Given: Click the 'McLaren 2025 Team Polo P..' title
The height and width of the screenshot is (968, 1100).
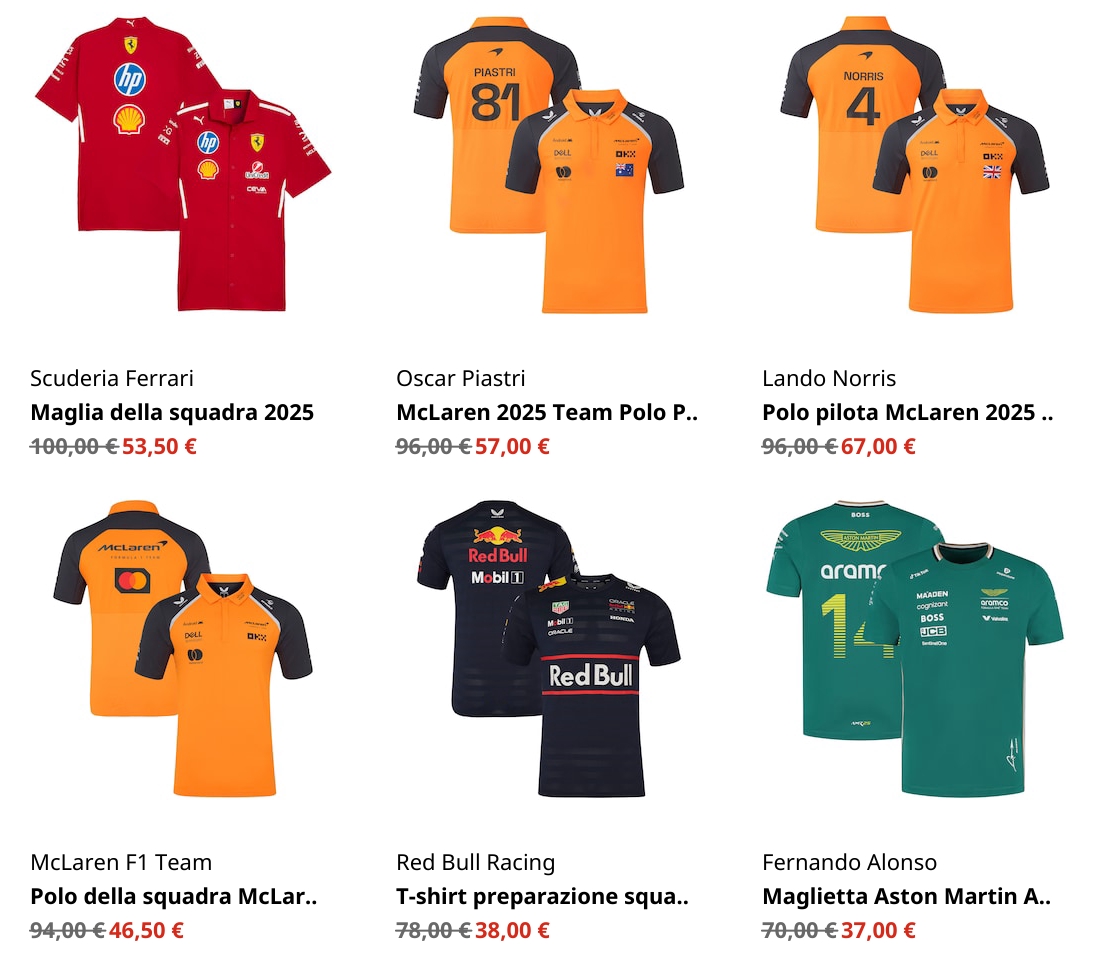Looking at the screenshot, I should 546,412.
